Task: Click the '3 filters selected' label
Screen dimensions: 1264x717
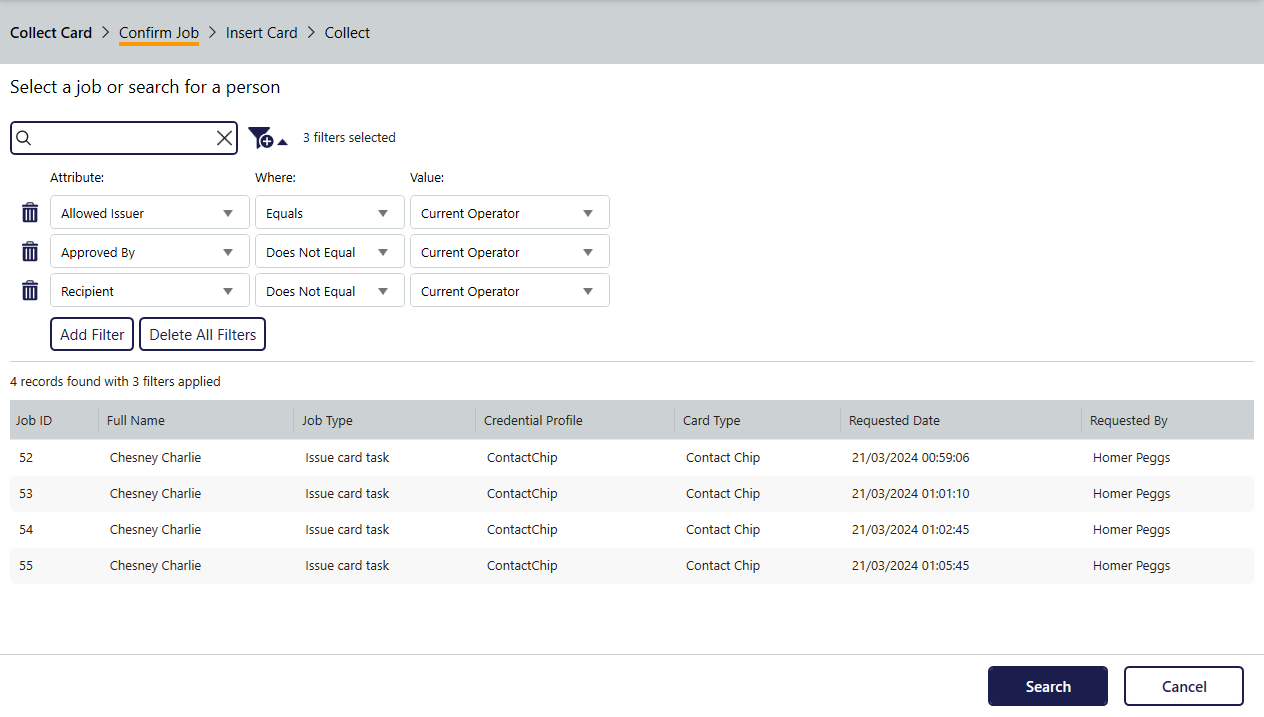Action: (349, 138)
